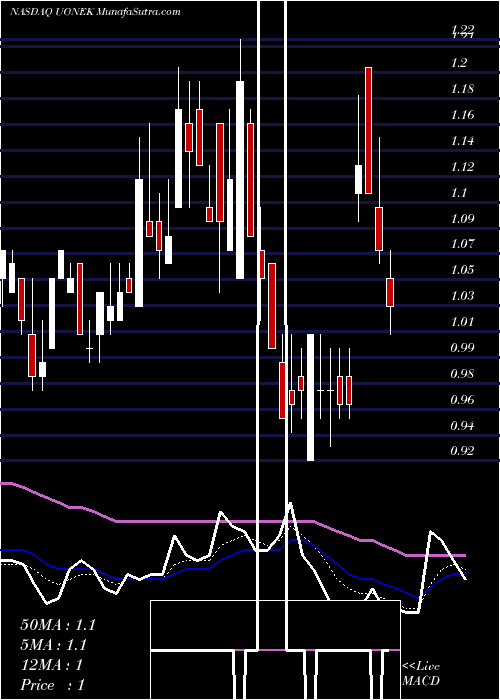This screenshot has width=500, height=700.
Task: Click the 0.98 price axis label
Action: coord(462,373)
